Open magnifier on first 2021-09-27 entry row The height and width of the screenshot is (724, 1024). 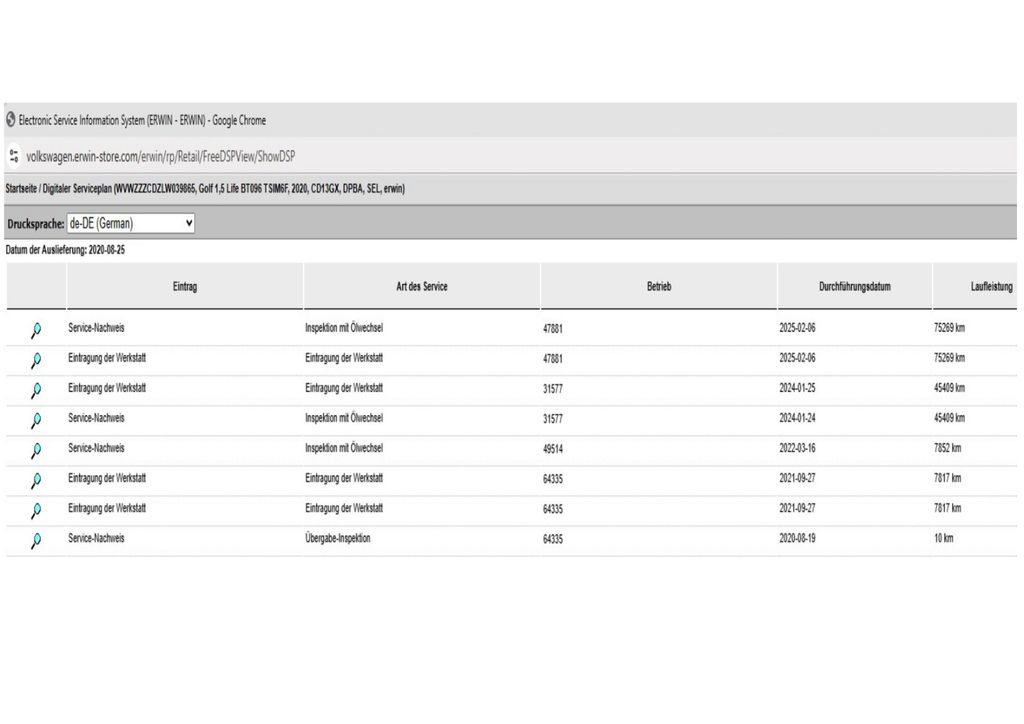[x=36, y=481]
